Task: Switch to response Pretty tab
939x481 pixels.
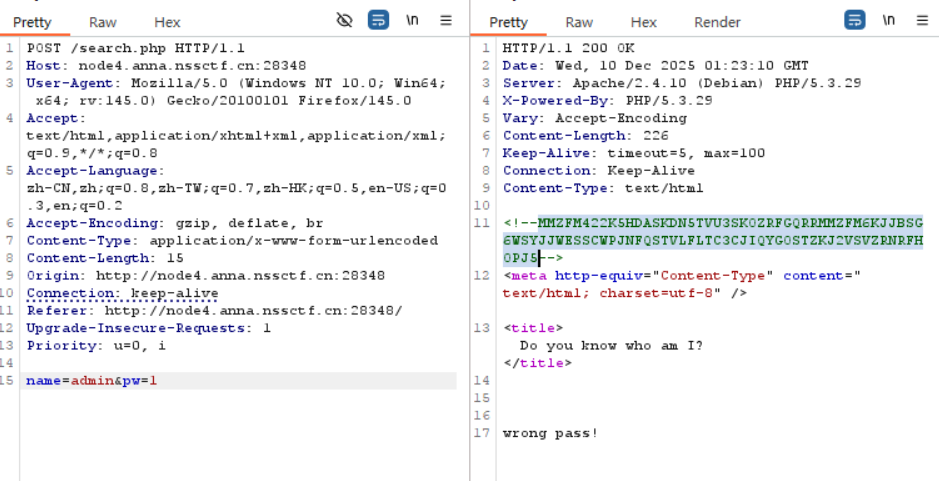Action: 508,23
